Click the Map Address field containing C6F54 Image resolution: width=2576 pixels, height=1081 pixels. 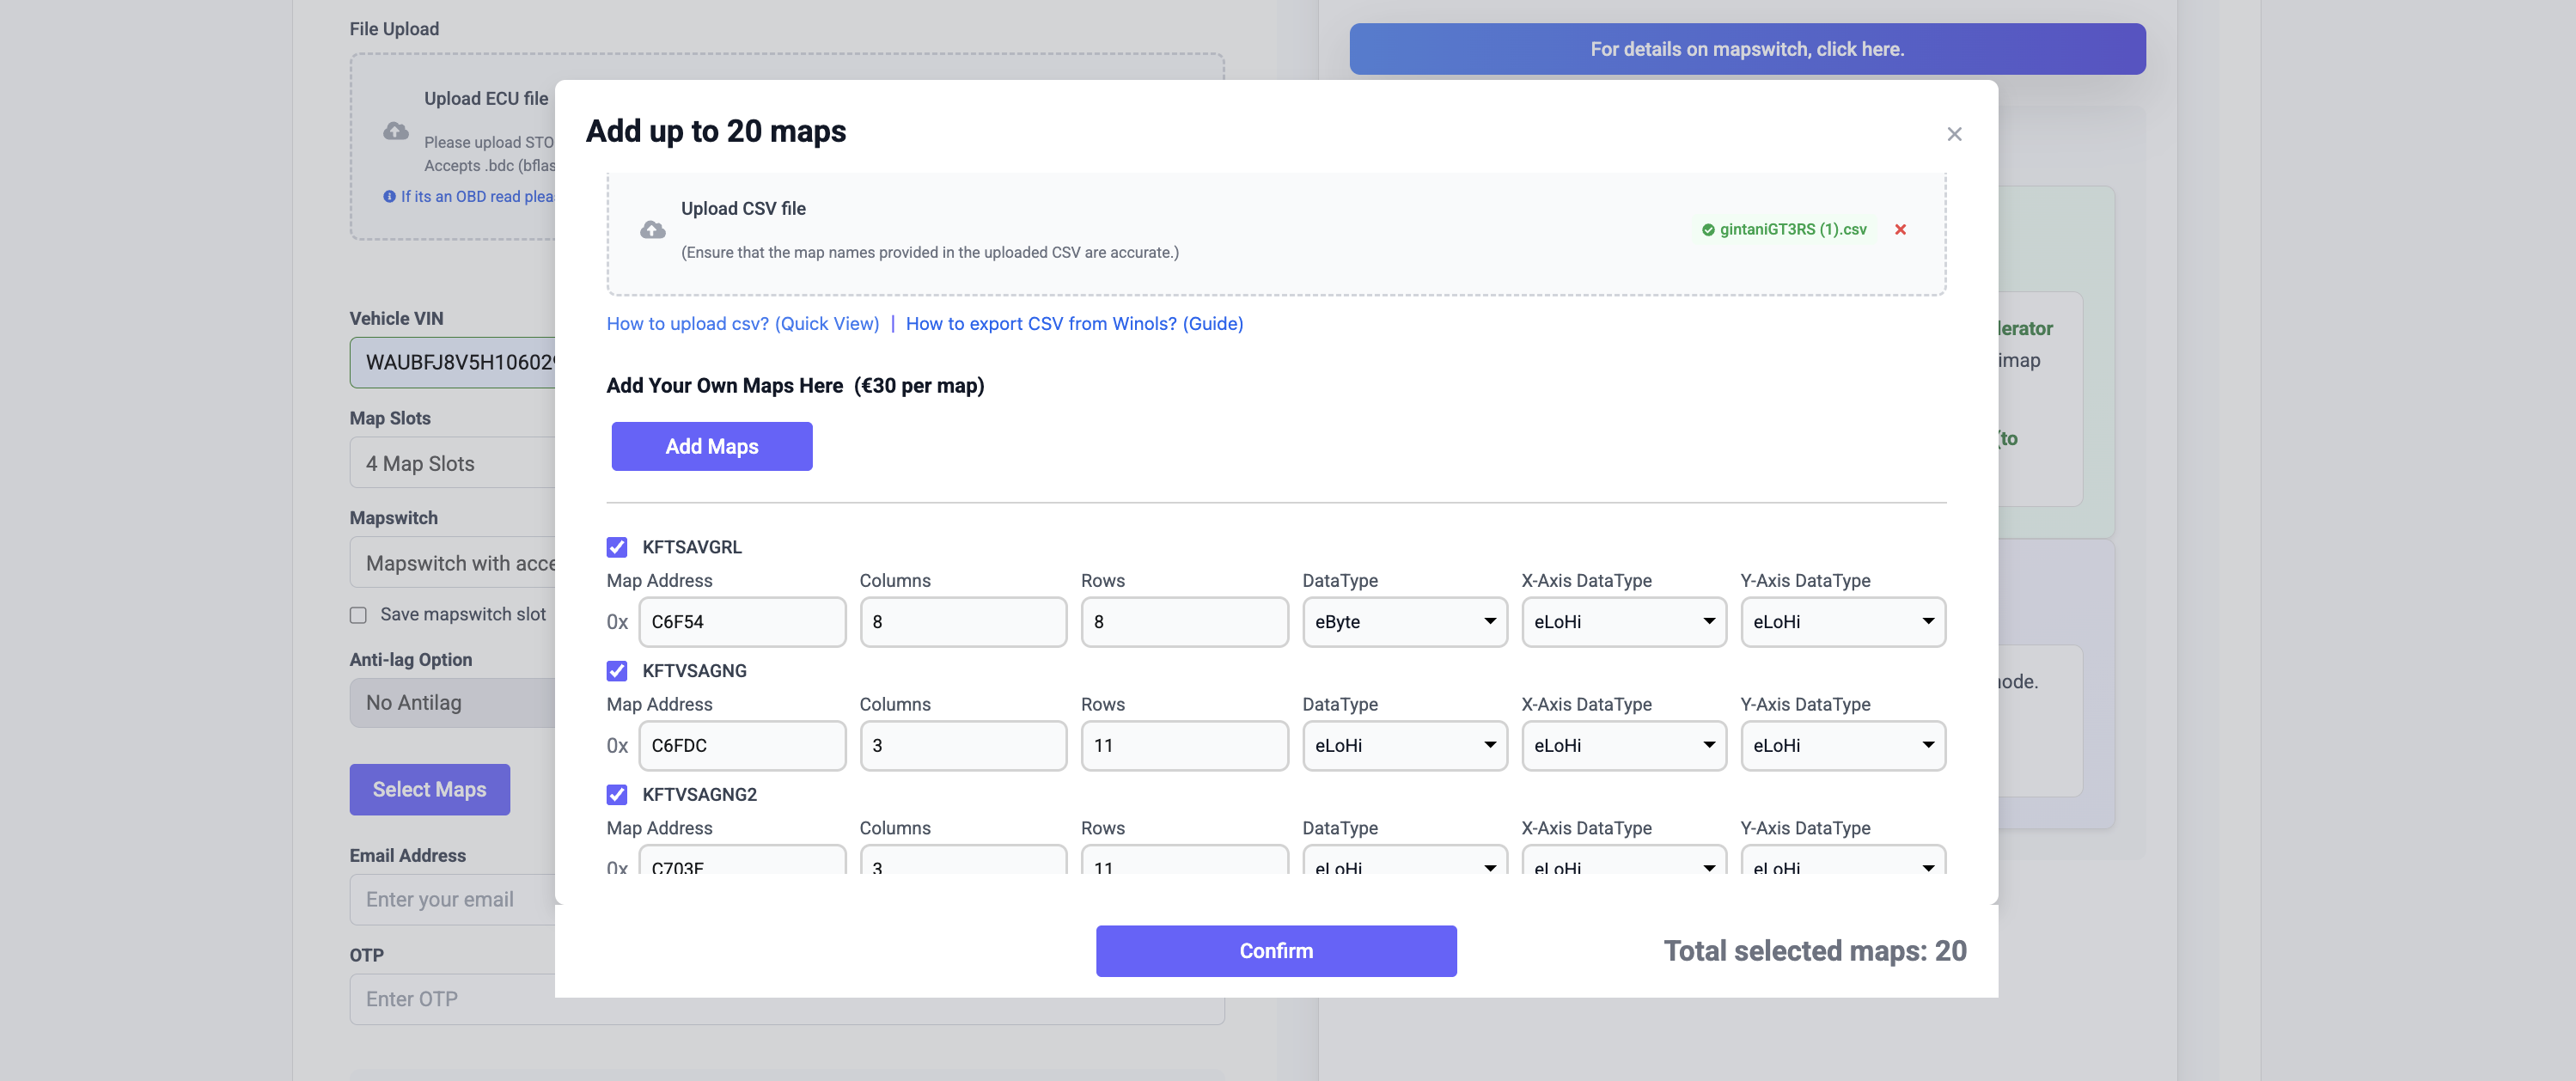pos(743,621)
